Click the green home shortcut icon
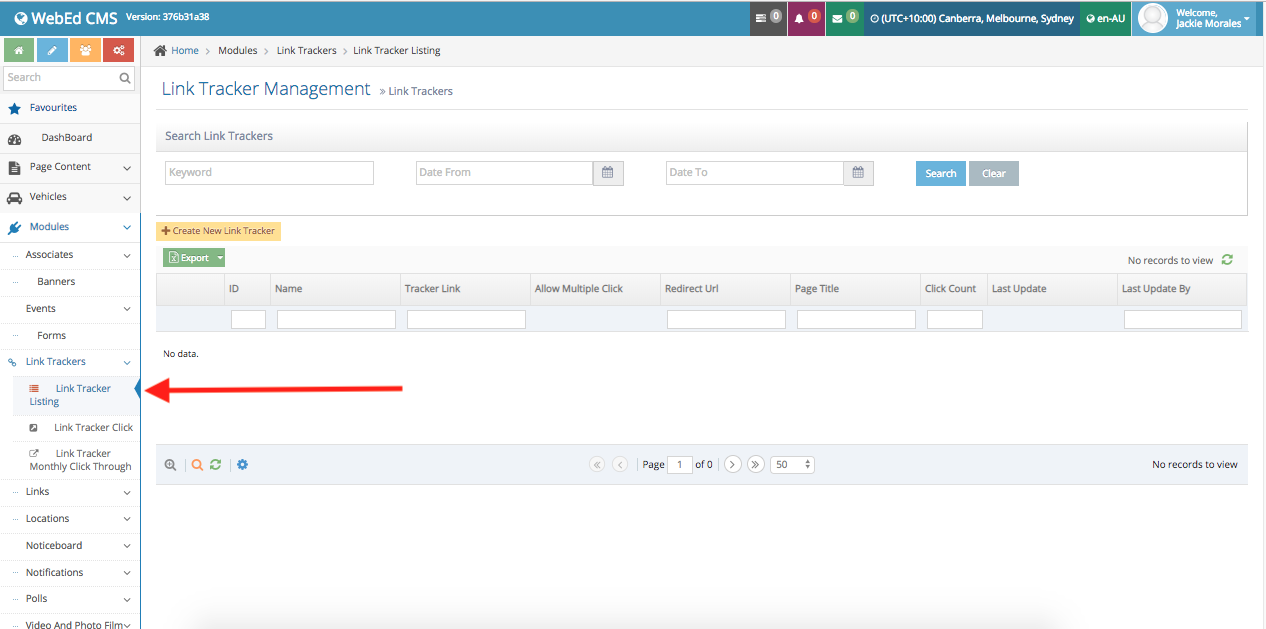This screenshot has height=629, width=1266. (19, 50)
